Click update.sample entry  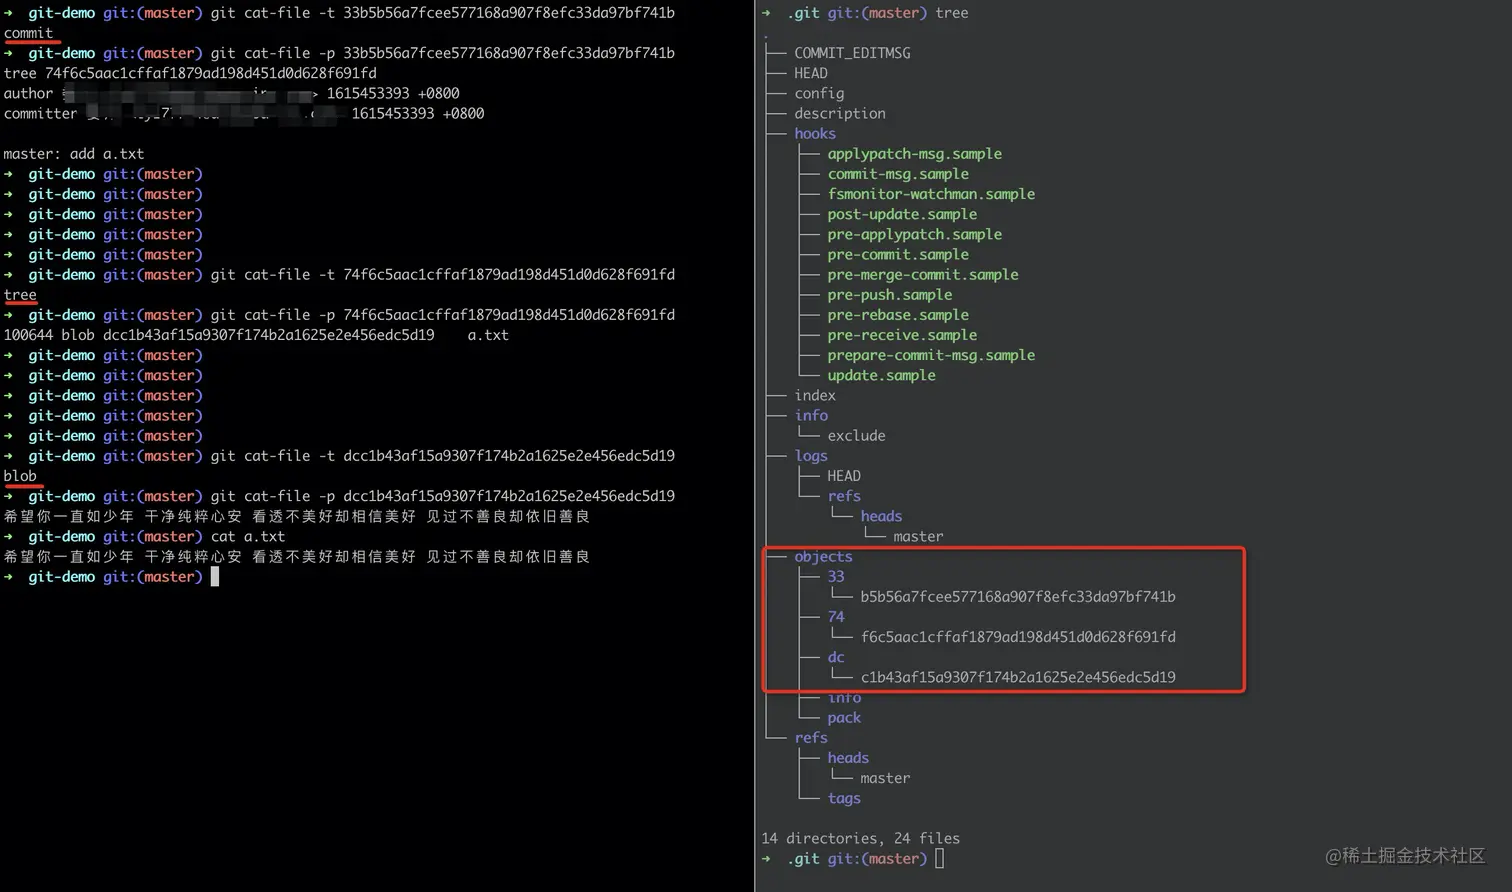click(x=881, y=375)
